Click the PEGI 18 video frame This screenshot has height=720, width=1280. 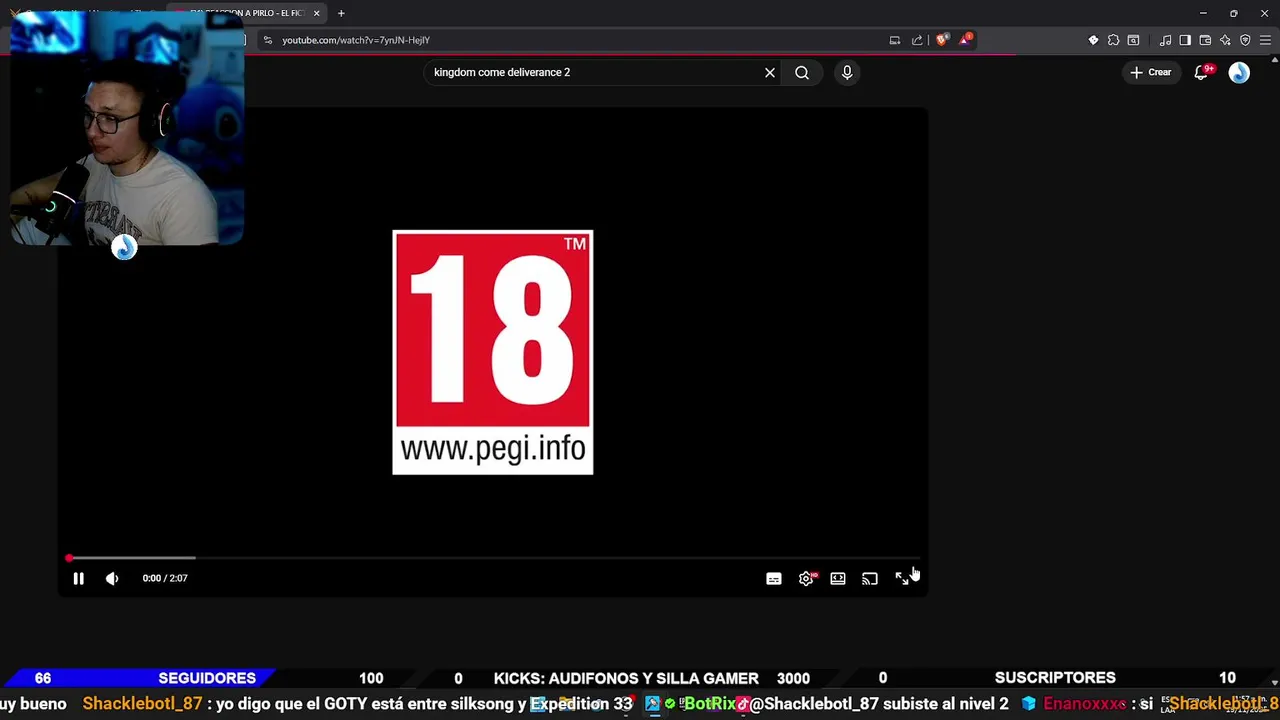point(493,352)
